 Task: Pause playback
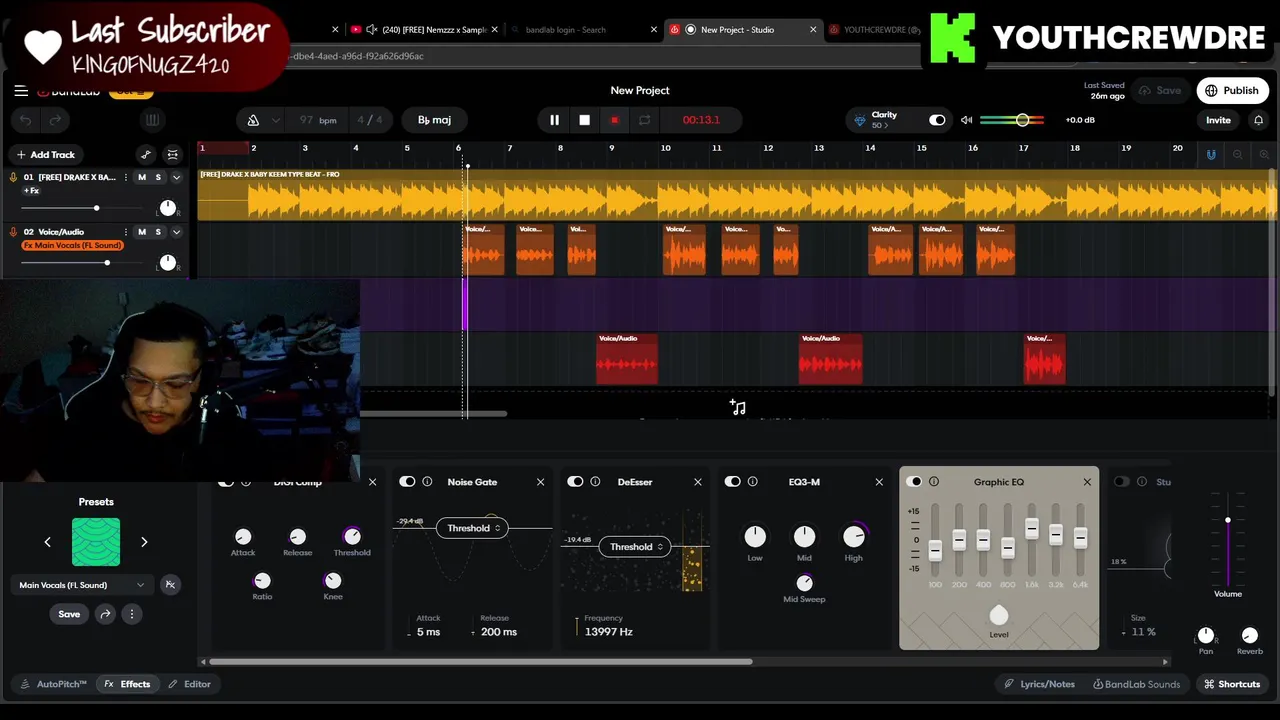[x=554, y=120]
